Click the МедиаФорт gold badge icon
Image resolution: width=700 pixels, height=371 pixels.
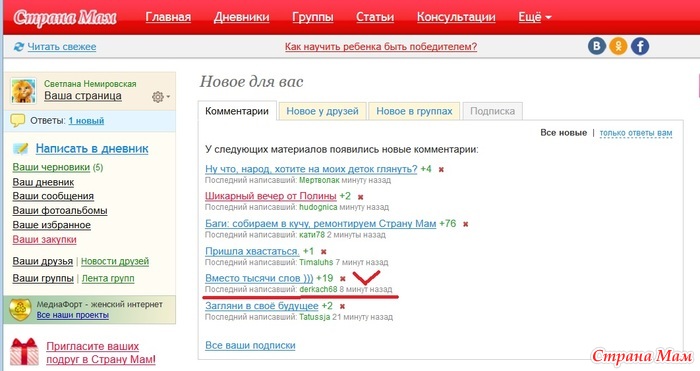pyautogui.click(x=20, y=309)
